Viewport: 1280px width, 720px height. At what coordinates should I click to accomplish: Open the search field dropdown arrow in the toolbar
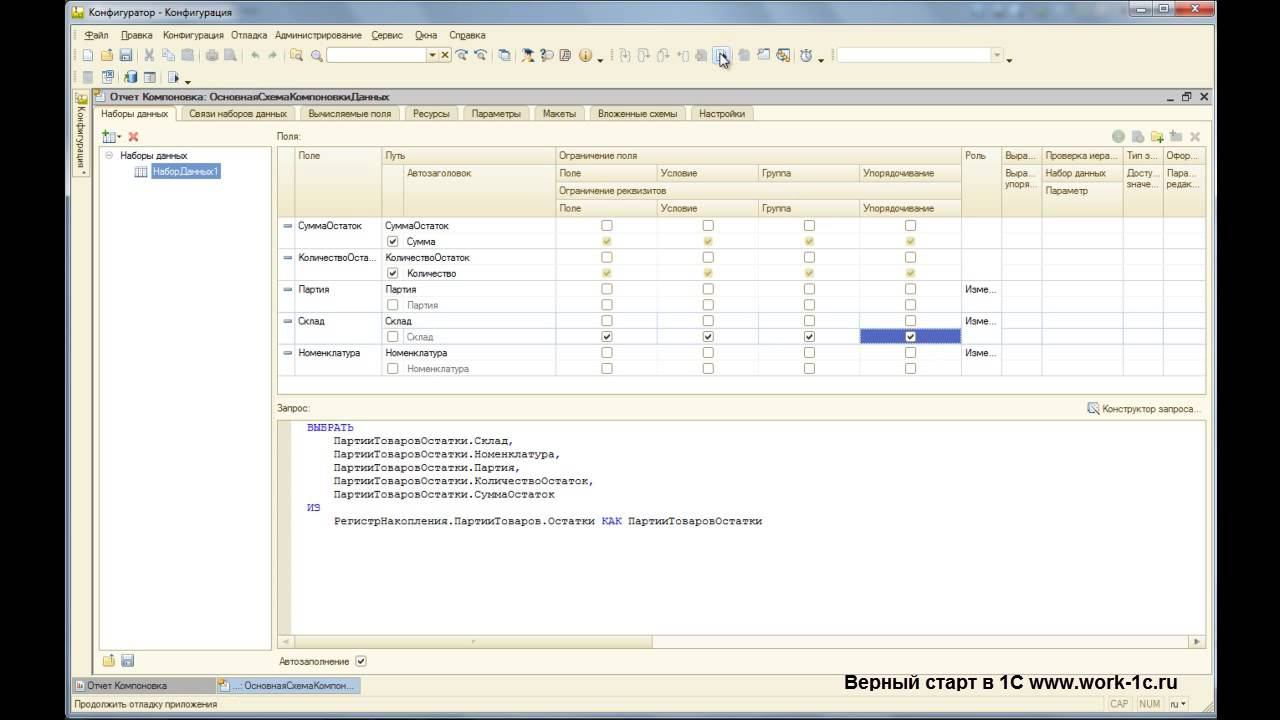[x=432, y=56]
